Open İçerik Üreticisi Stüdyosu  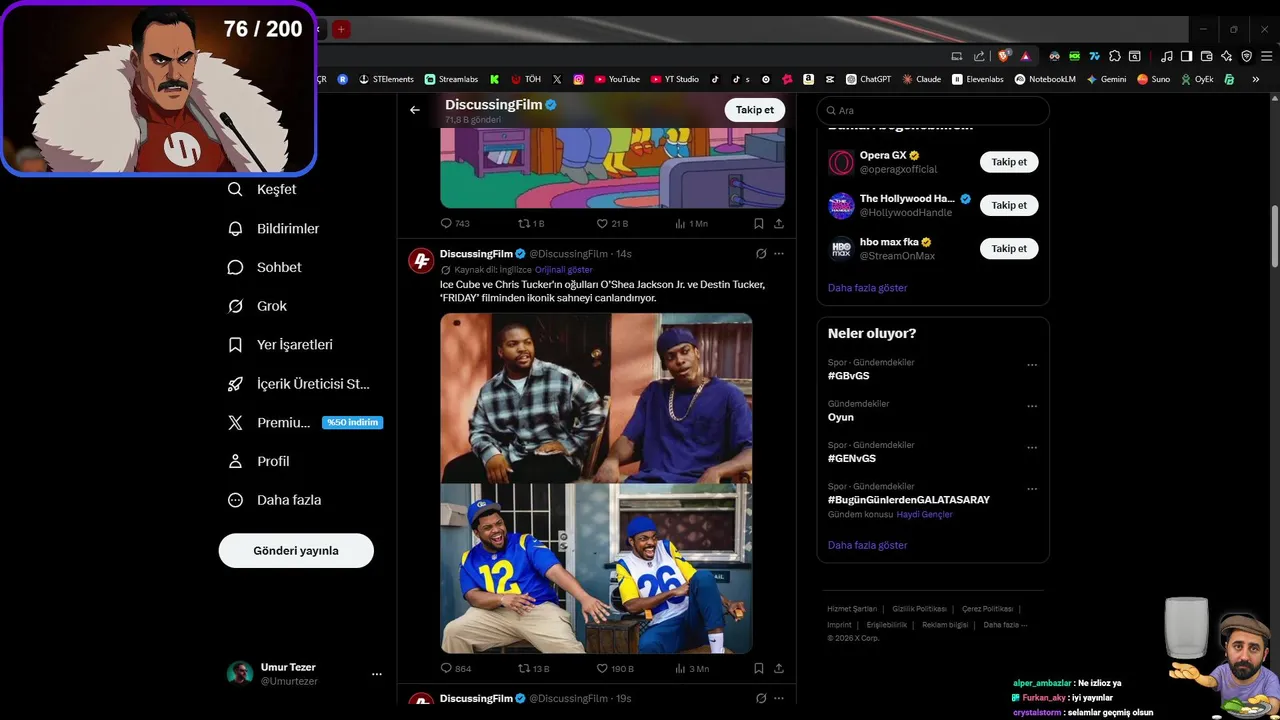[299, 384]
